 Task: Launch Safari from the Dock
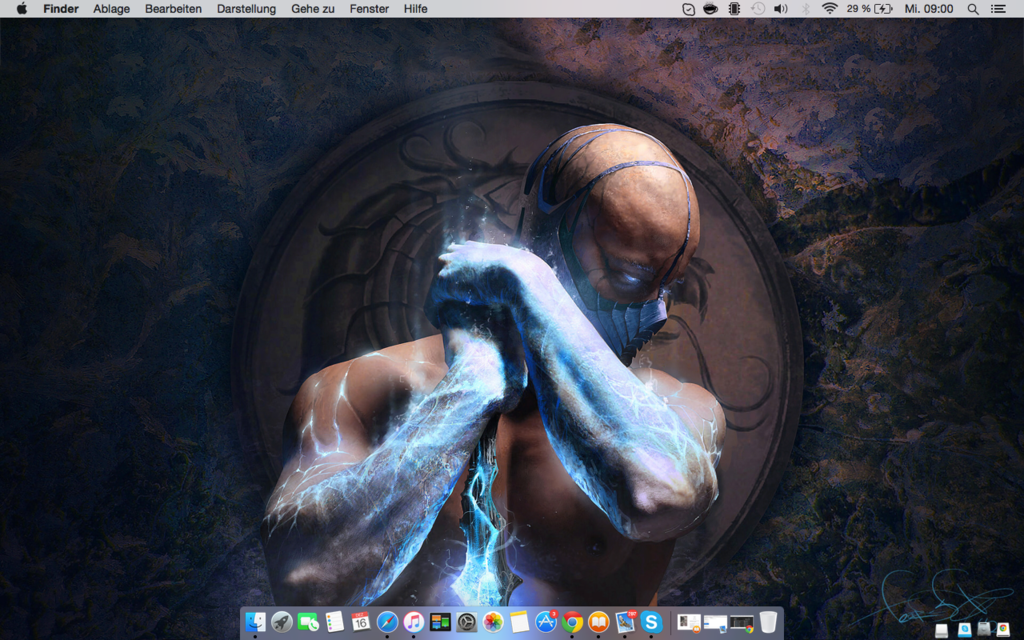pyautogui.click(x=387, y=622)
